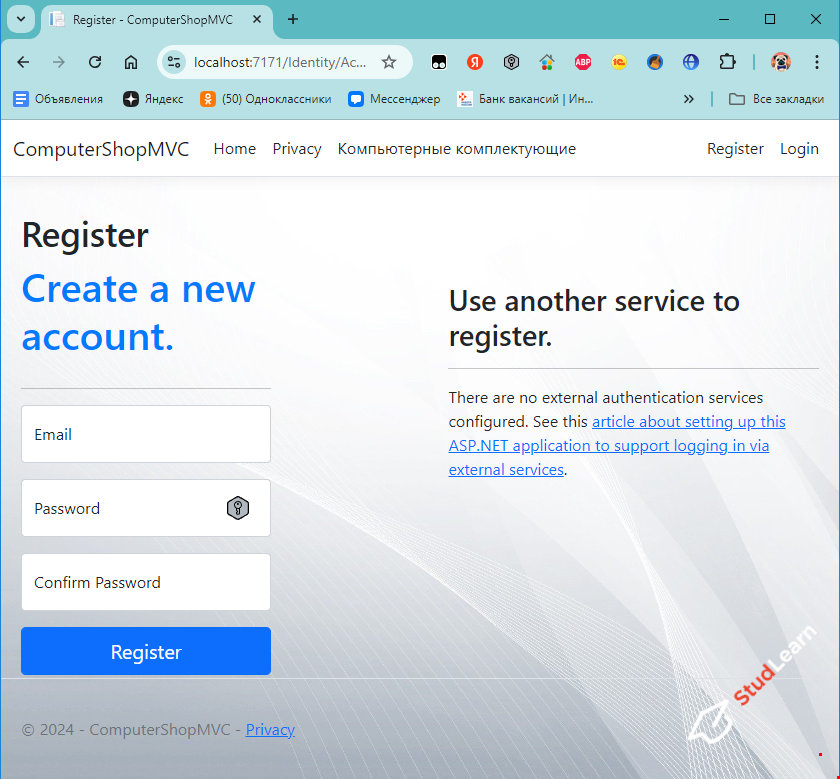This screenshot has width=840, height=779.
Task: Reveal the password using the eye toggle
Action: (x=238, y=508)
